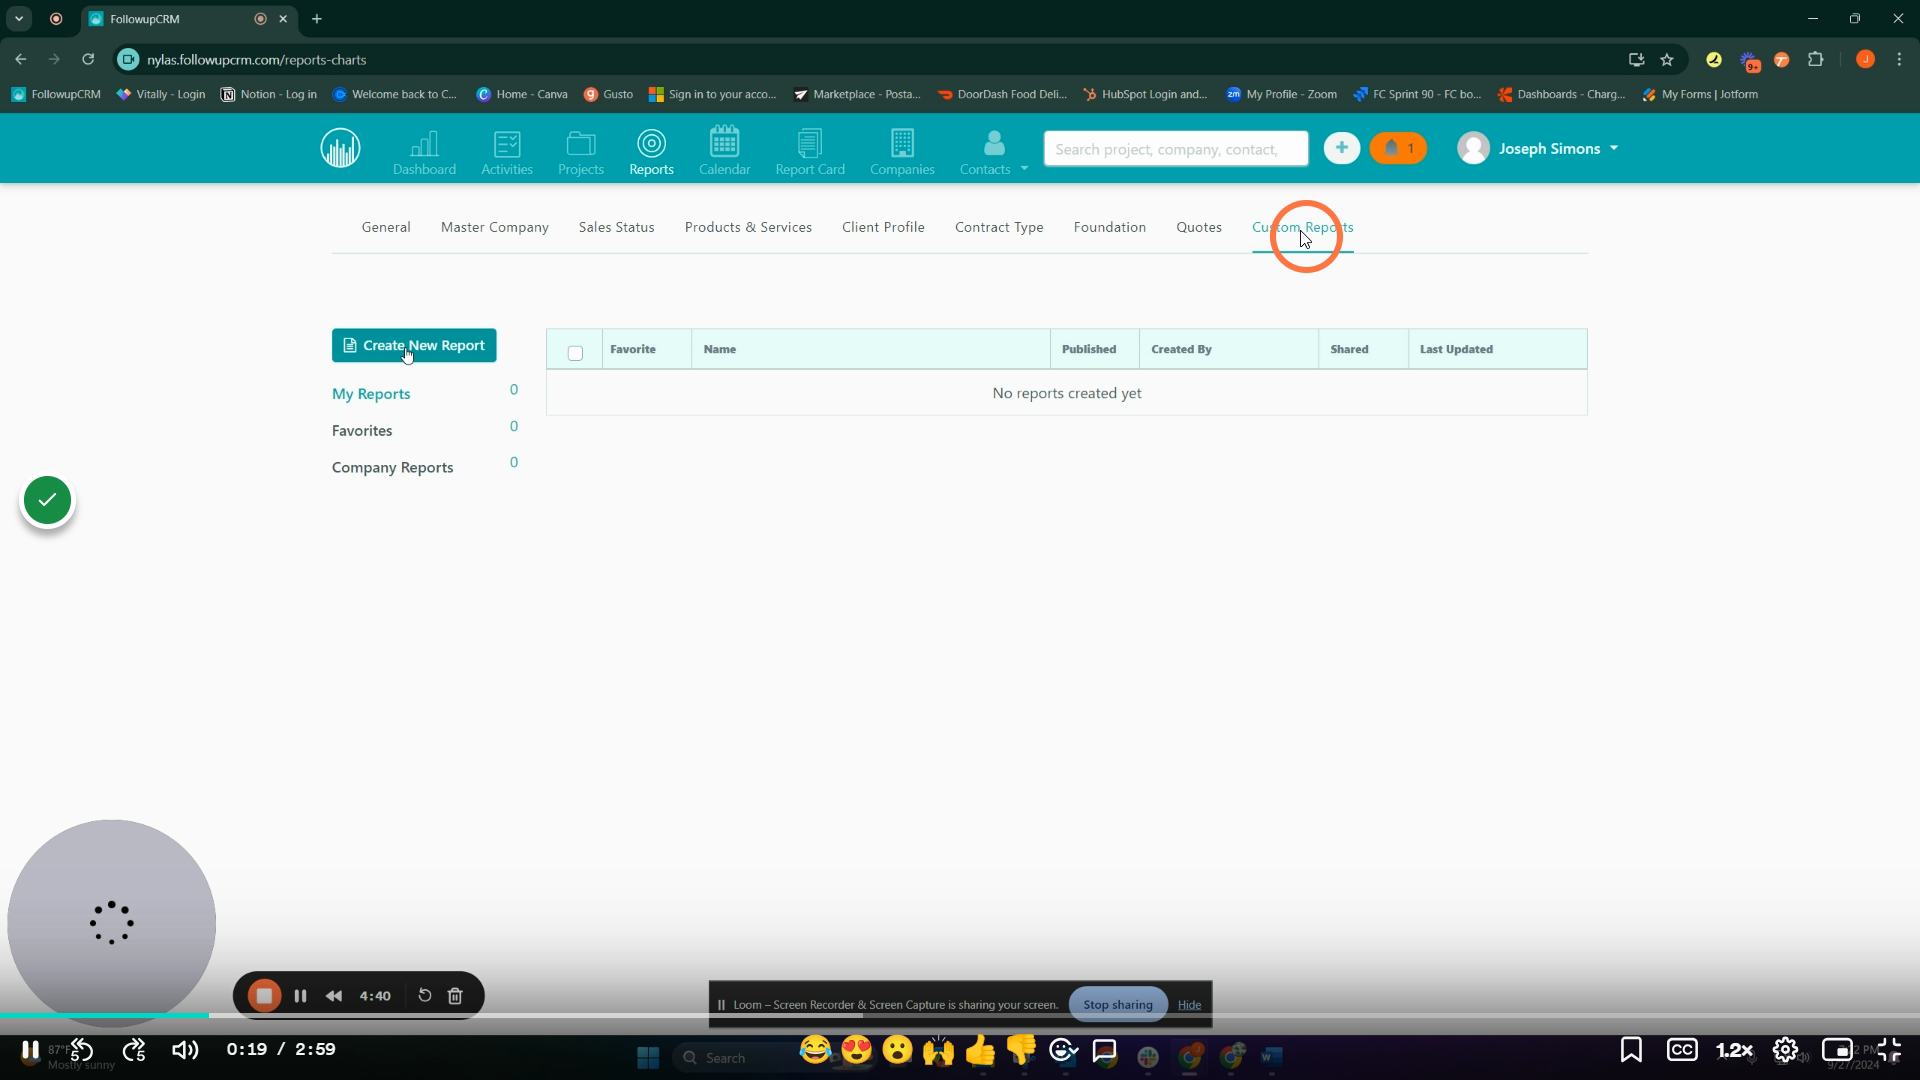Viewport: 1920px width, 1080px height.
Task: Switch to the Products & Services tab
Action: (x=748, y=227)
